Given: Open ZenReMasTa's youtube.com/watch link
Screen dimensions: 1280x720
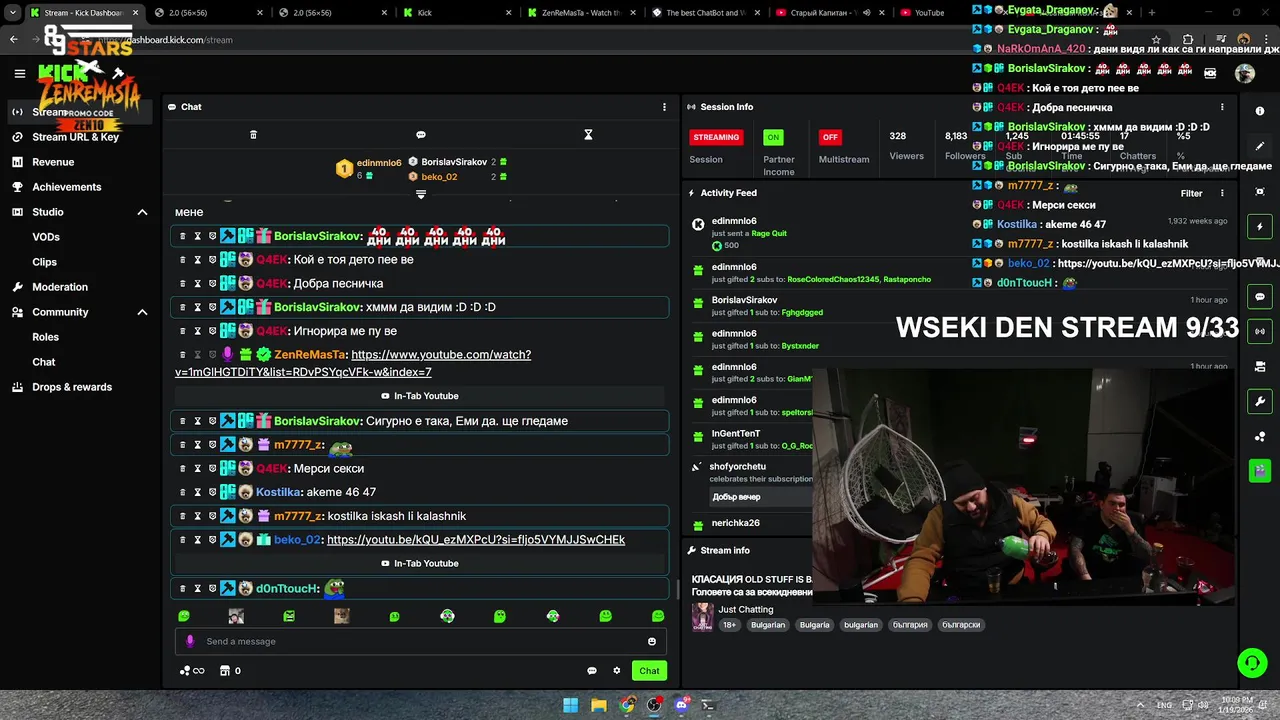Looking at the screenshot, I should click(x=353, y=363).
